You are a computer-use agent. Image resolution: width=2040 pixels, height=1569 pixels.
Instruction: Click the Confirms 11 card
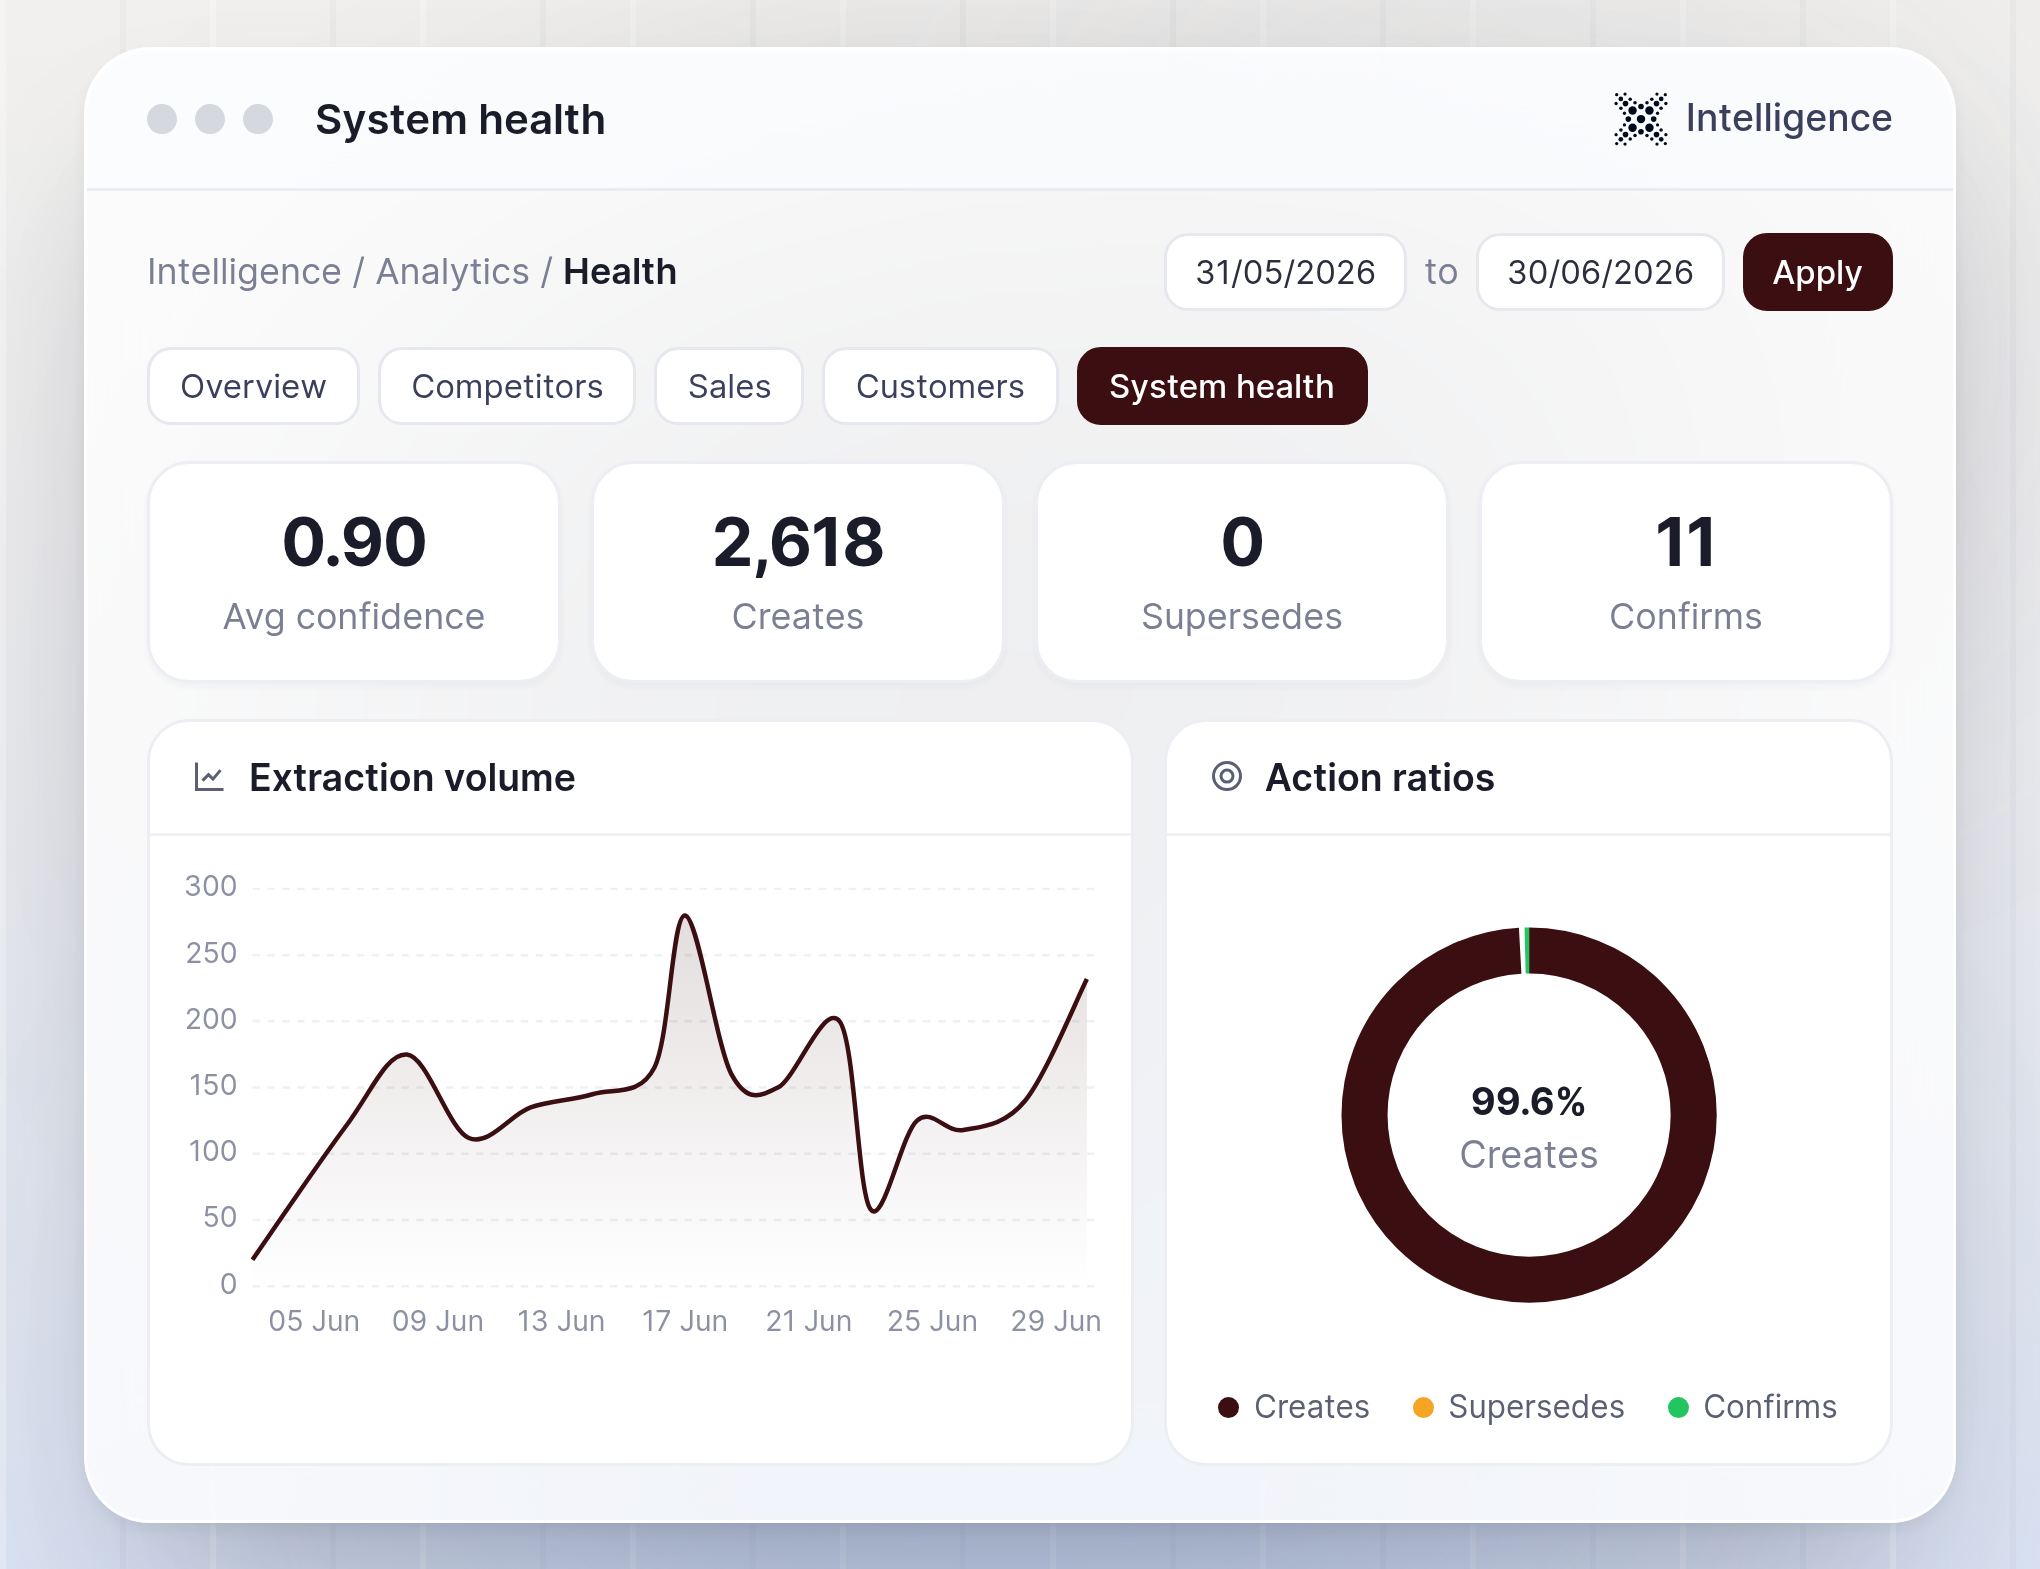pyautogui.click(x=1686, y=572)
